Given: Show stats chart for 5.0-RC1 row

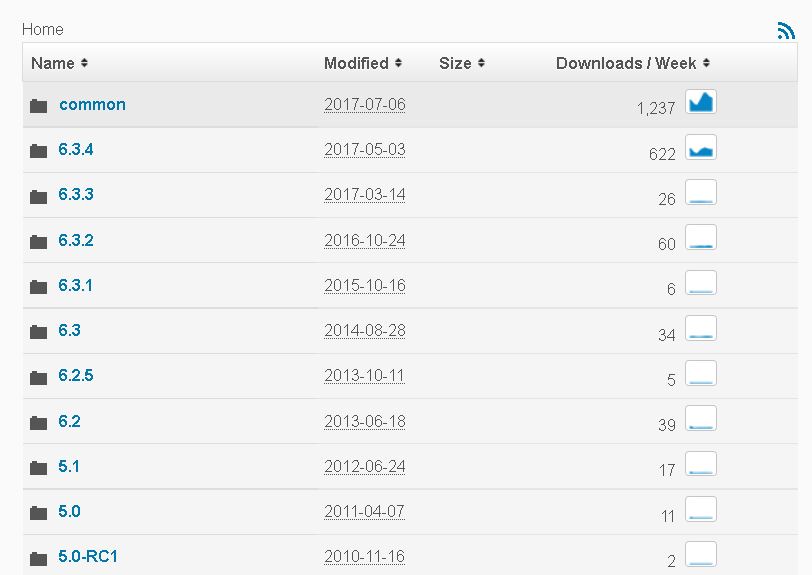Looking at the screenshot, I should pos(701,555).
